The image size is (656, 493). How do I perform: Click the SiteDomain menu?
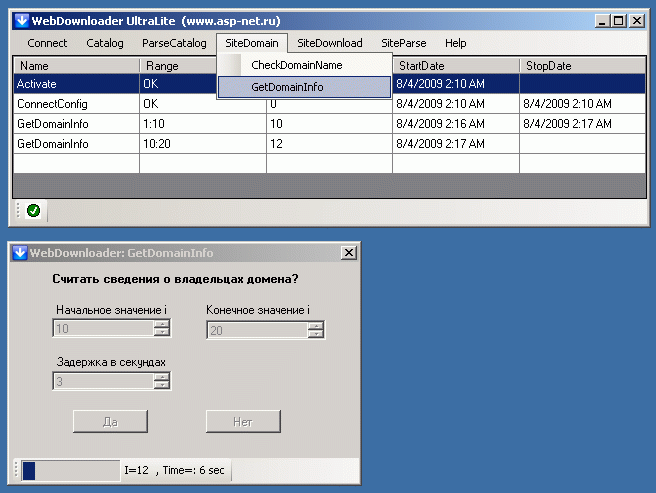pyautogui.click(x=252, y=43)
